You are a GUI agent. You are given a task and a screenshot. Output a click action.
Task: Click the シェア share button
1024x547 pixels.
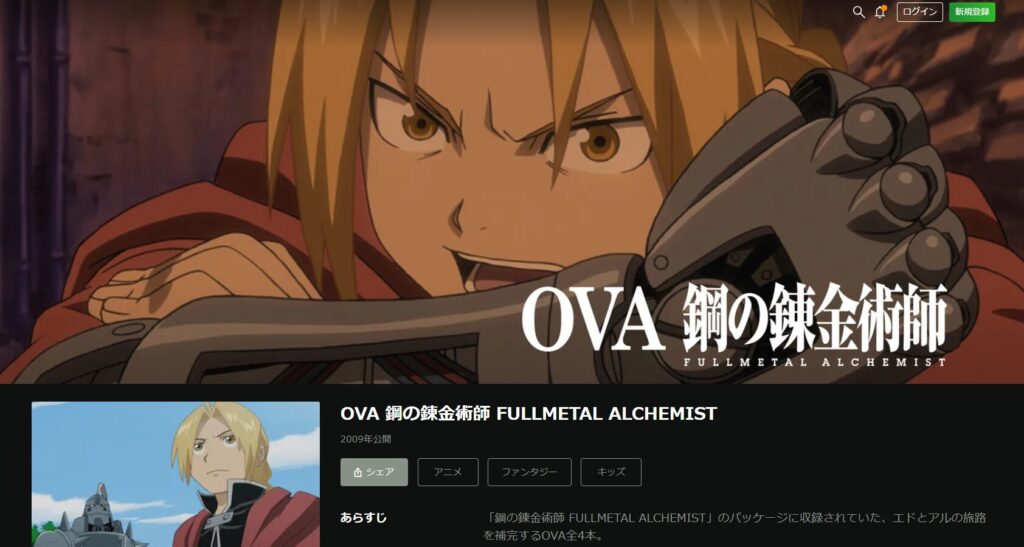tap(374, 472)
